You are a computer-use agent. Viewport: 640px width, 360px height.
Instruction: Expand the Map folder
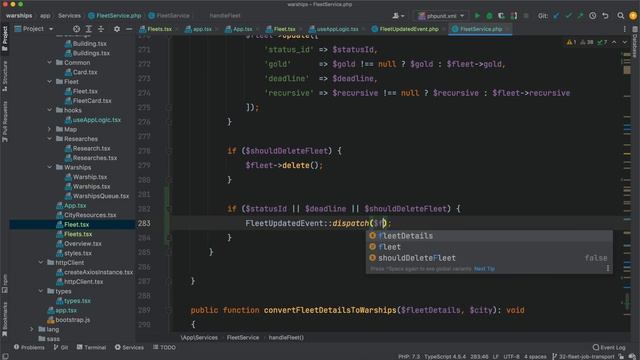coord(49,129)
